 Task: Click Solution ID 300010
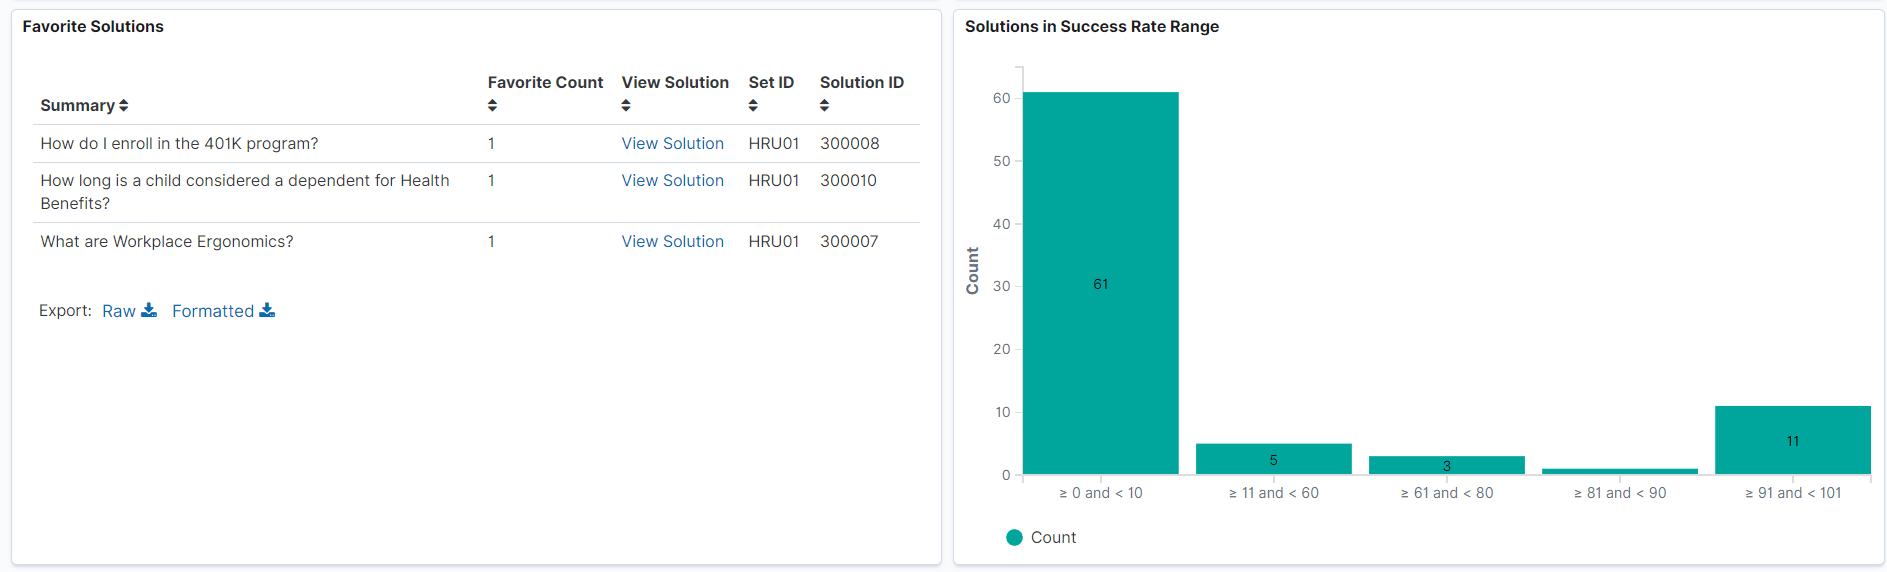point(848,181)
